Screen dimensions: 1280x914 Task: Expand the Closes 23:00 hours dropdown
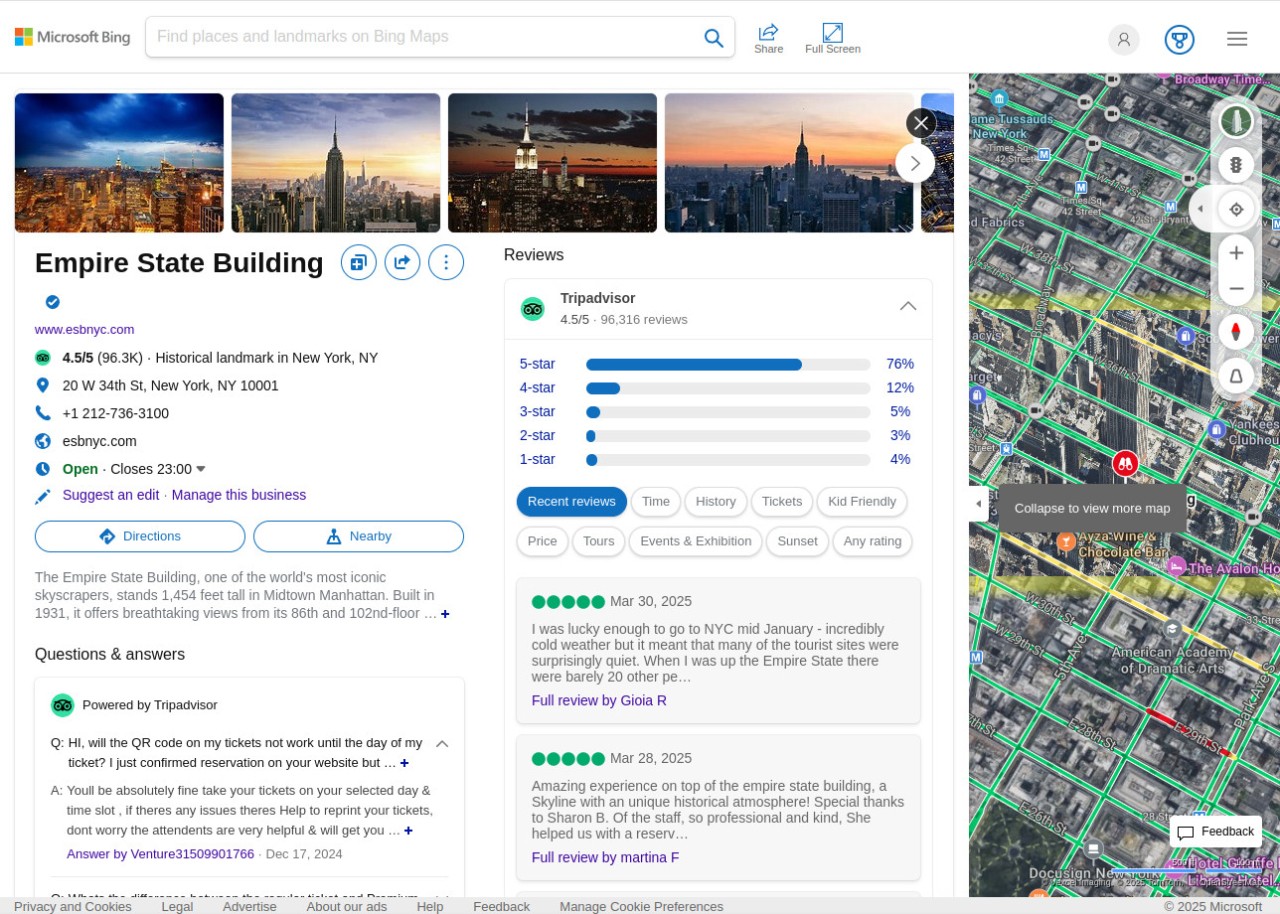pos(199,468)
